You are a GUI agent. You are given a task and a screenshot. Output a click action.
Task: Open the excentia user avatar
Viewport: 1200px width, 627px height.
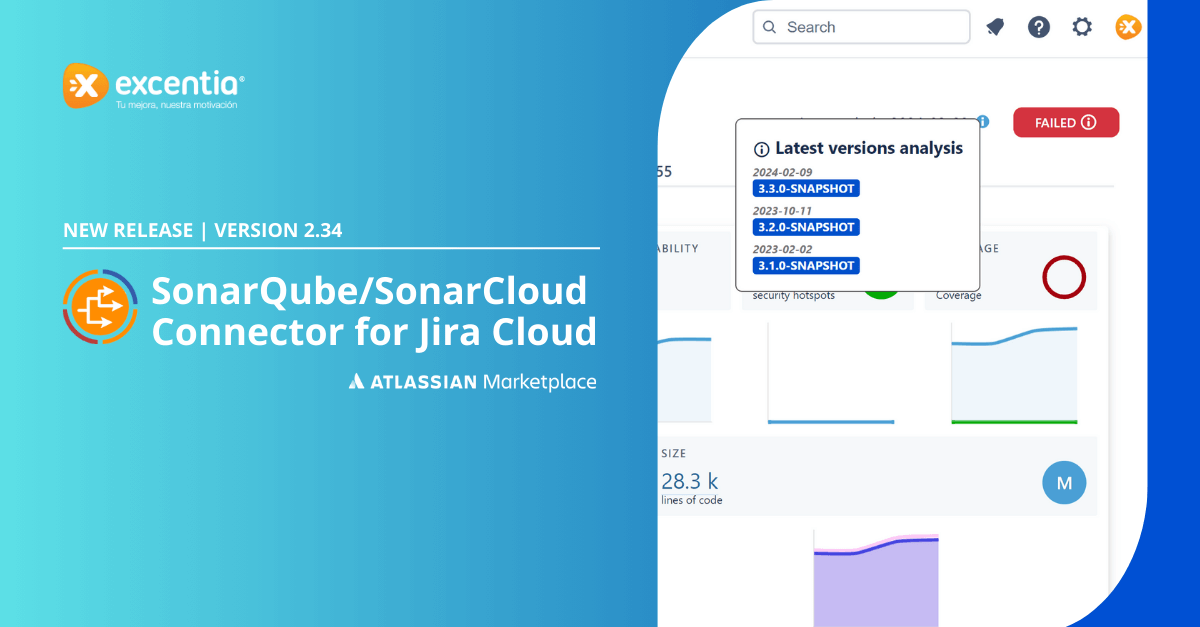[x=1128, y=27]
